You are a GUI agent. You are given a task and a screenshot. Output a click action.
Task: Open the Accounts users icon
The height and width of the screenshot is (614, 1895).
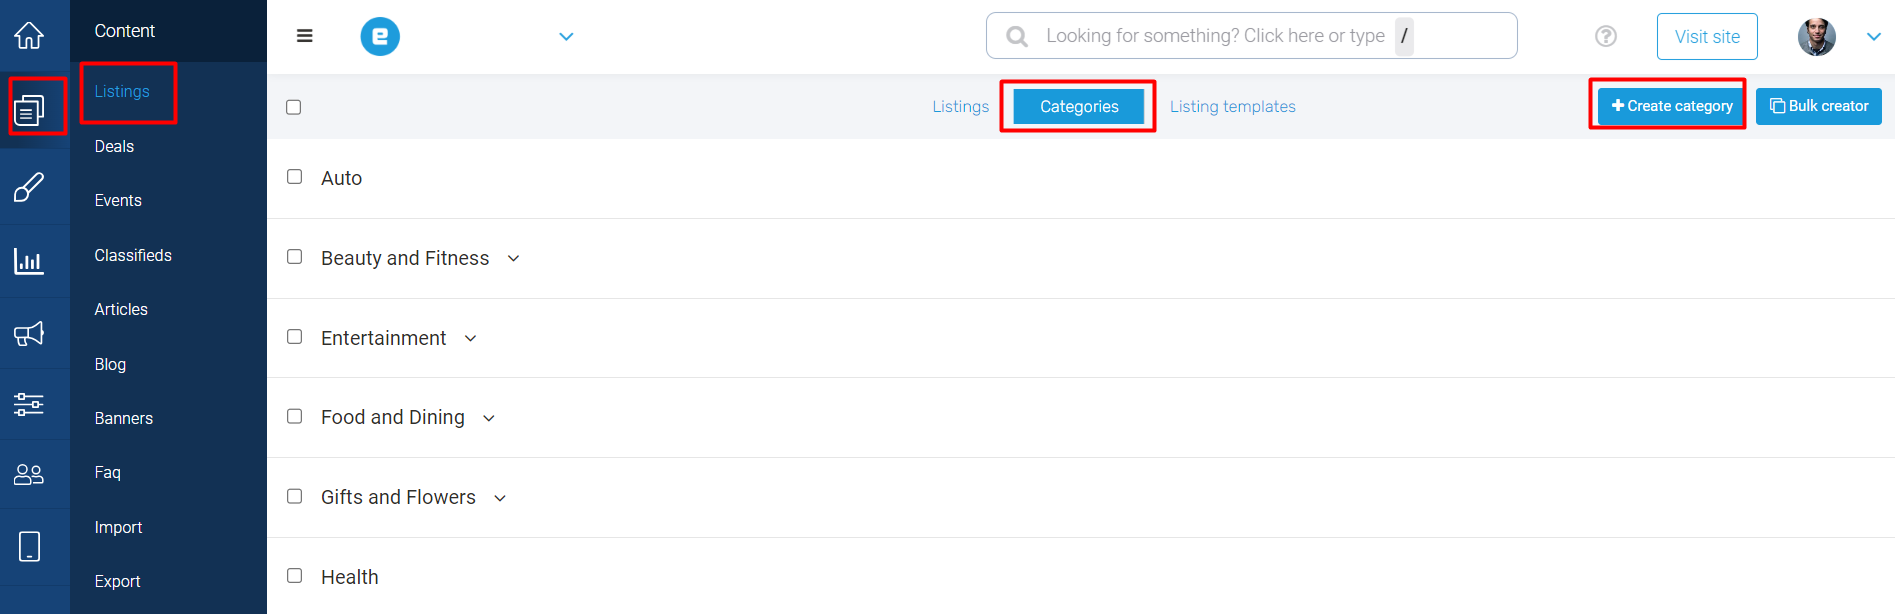tap(29, 474)
